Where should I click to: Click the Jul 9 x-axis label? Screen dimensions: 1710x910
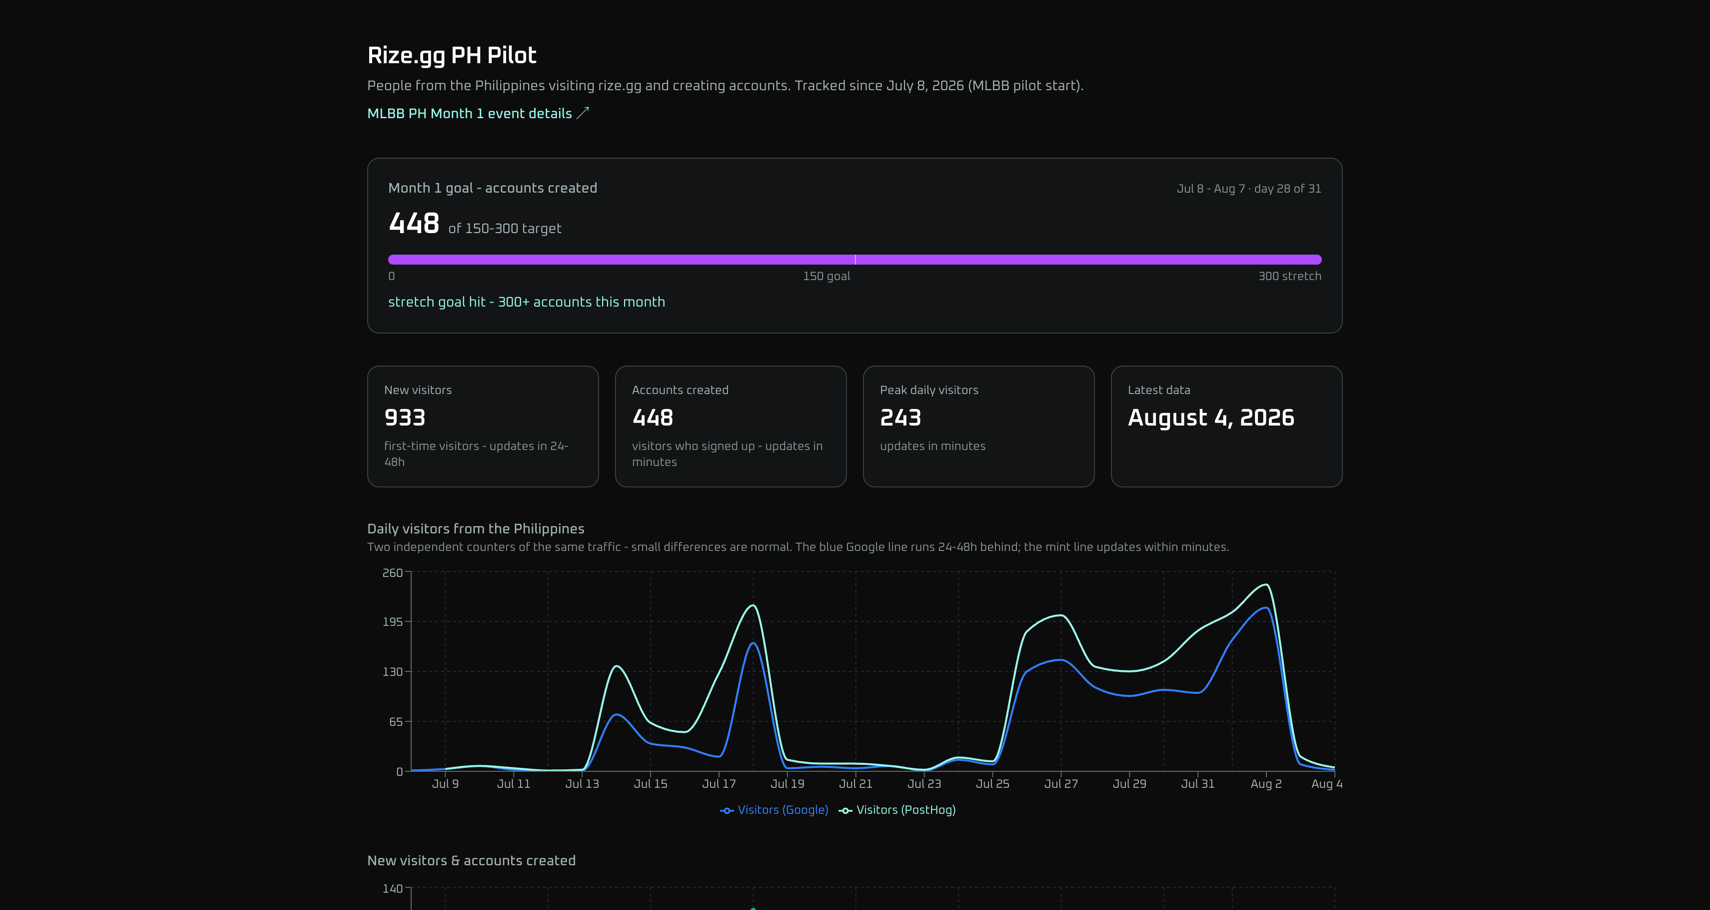point(445,784)
